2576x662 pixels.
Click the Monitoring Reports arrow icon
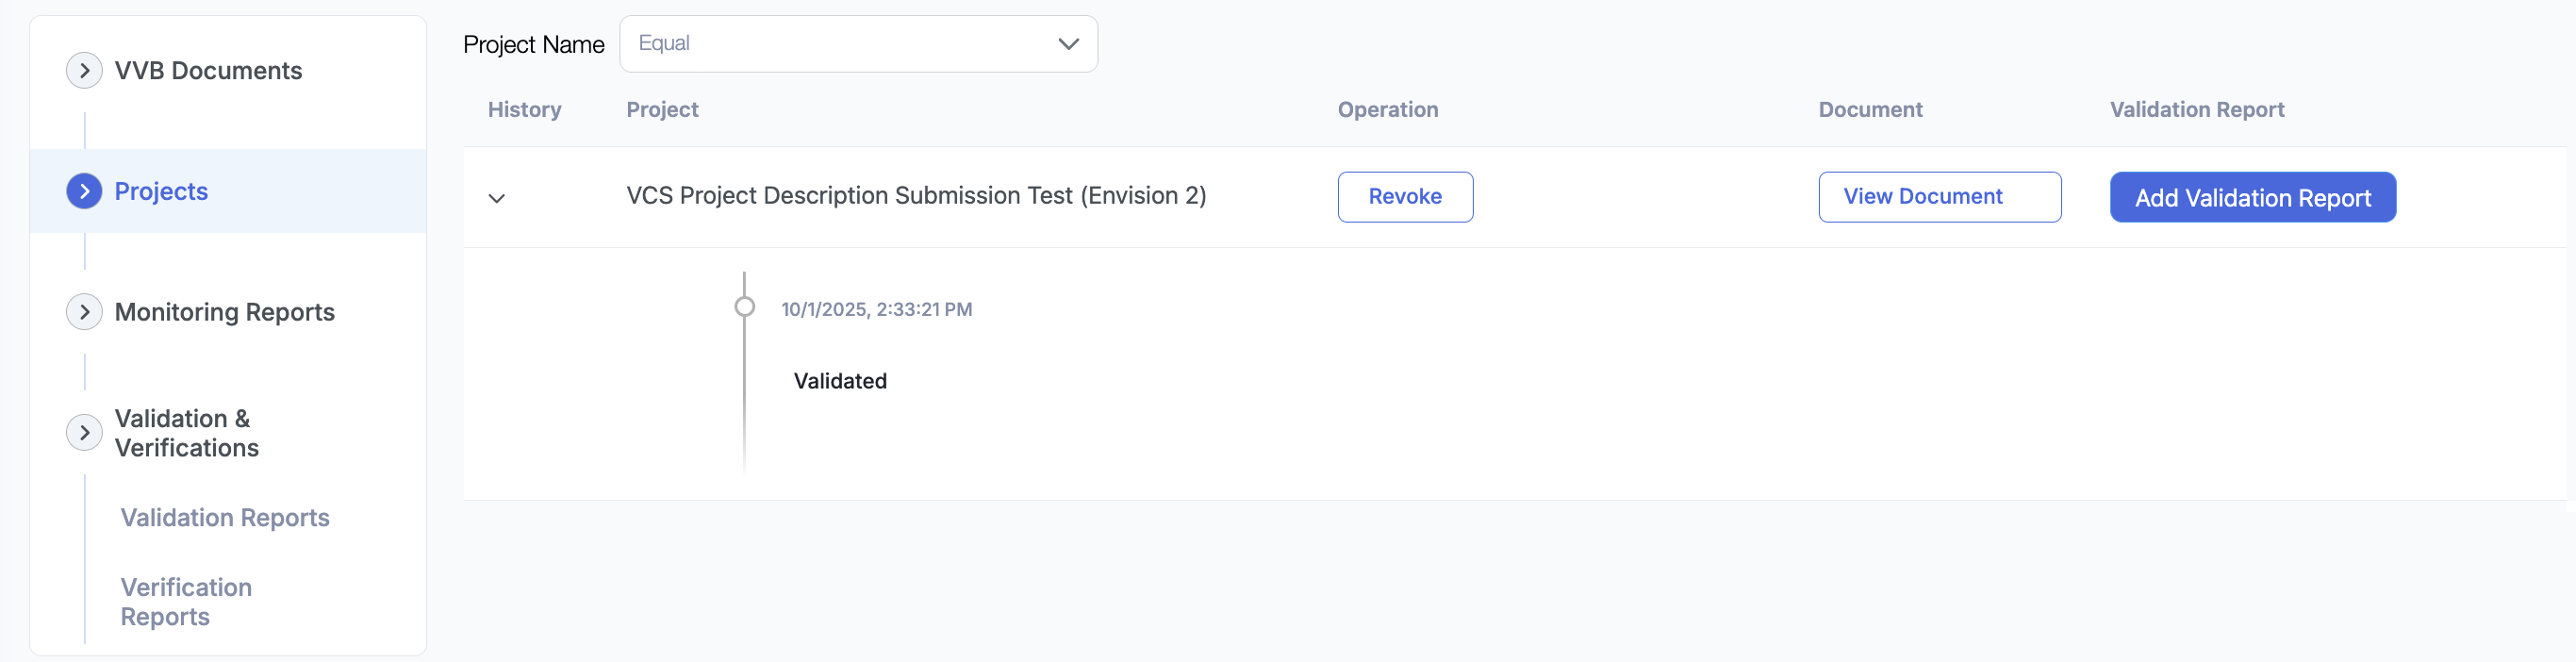click(84, 312)
